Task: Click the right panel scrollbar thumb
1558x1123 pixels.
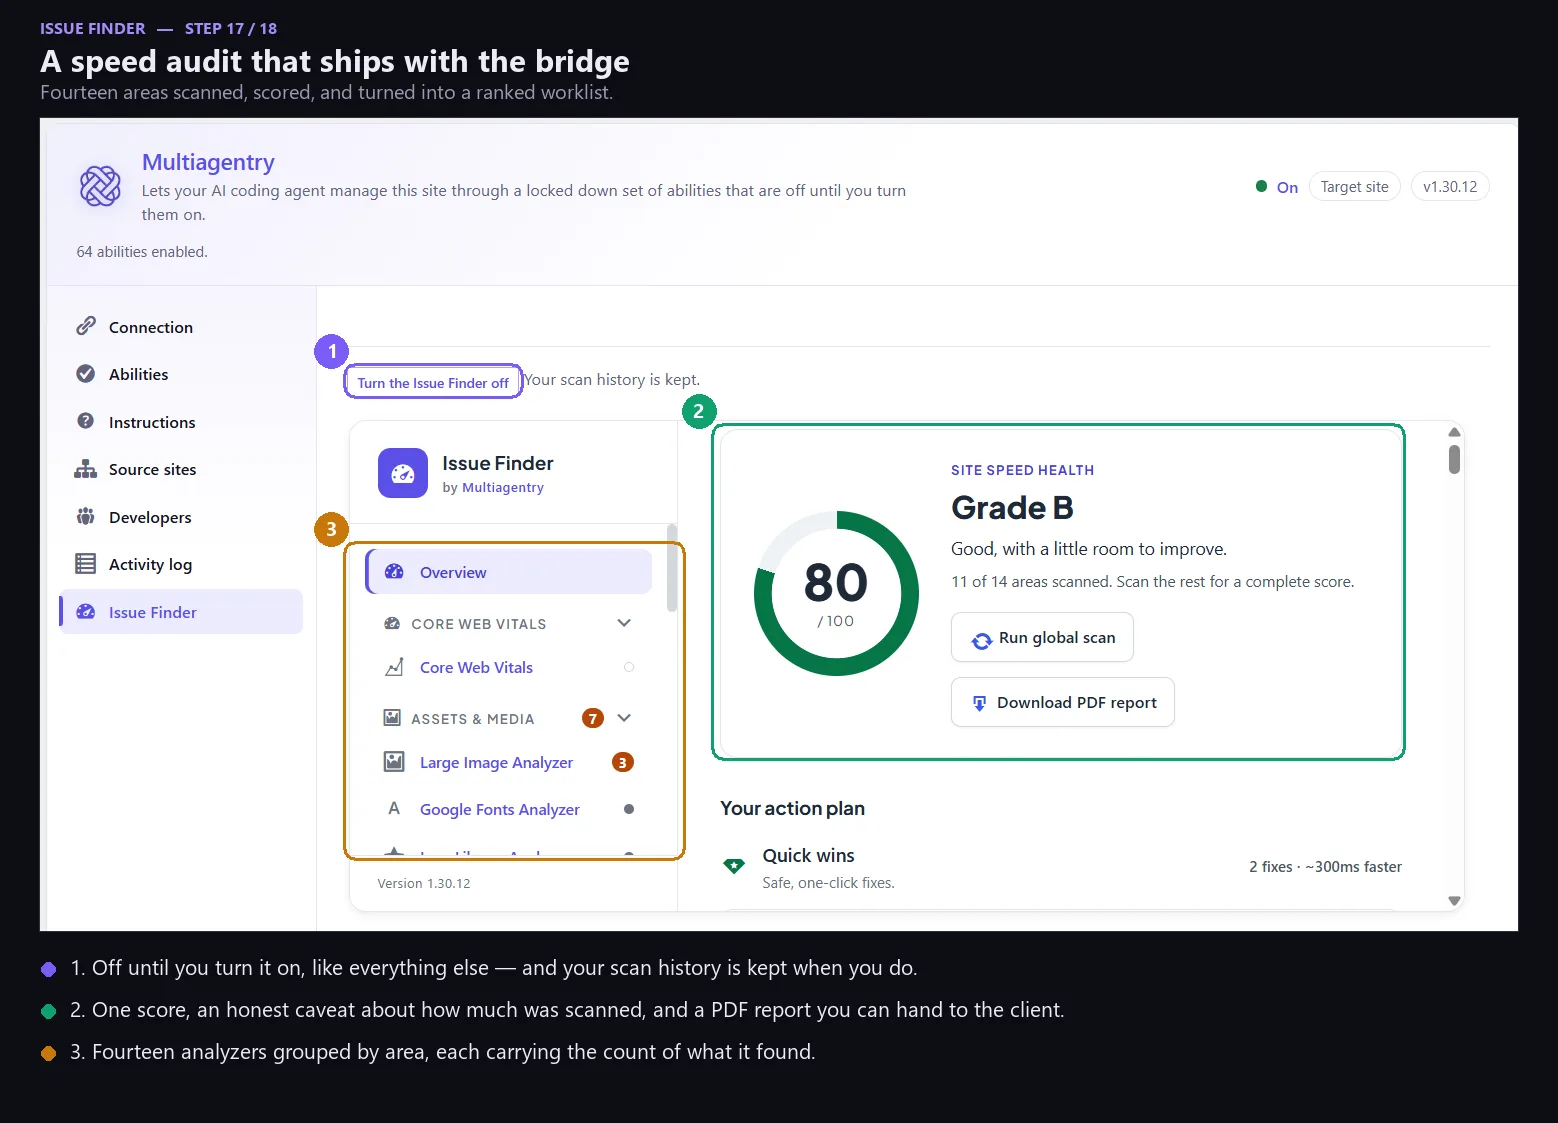Action: 1454,459
